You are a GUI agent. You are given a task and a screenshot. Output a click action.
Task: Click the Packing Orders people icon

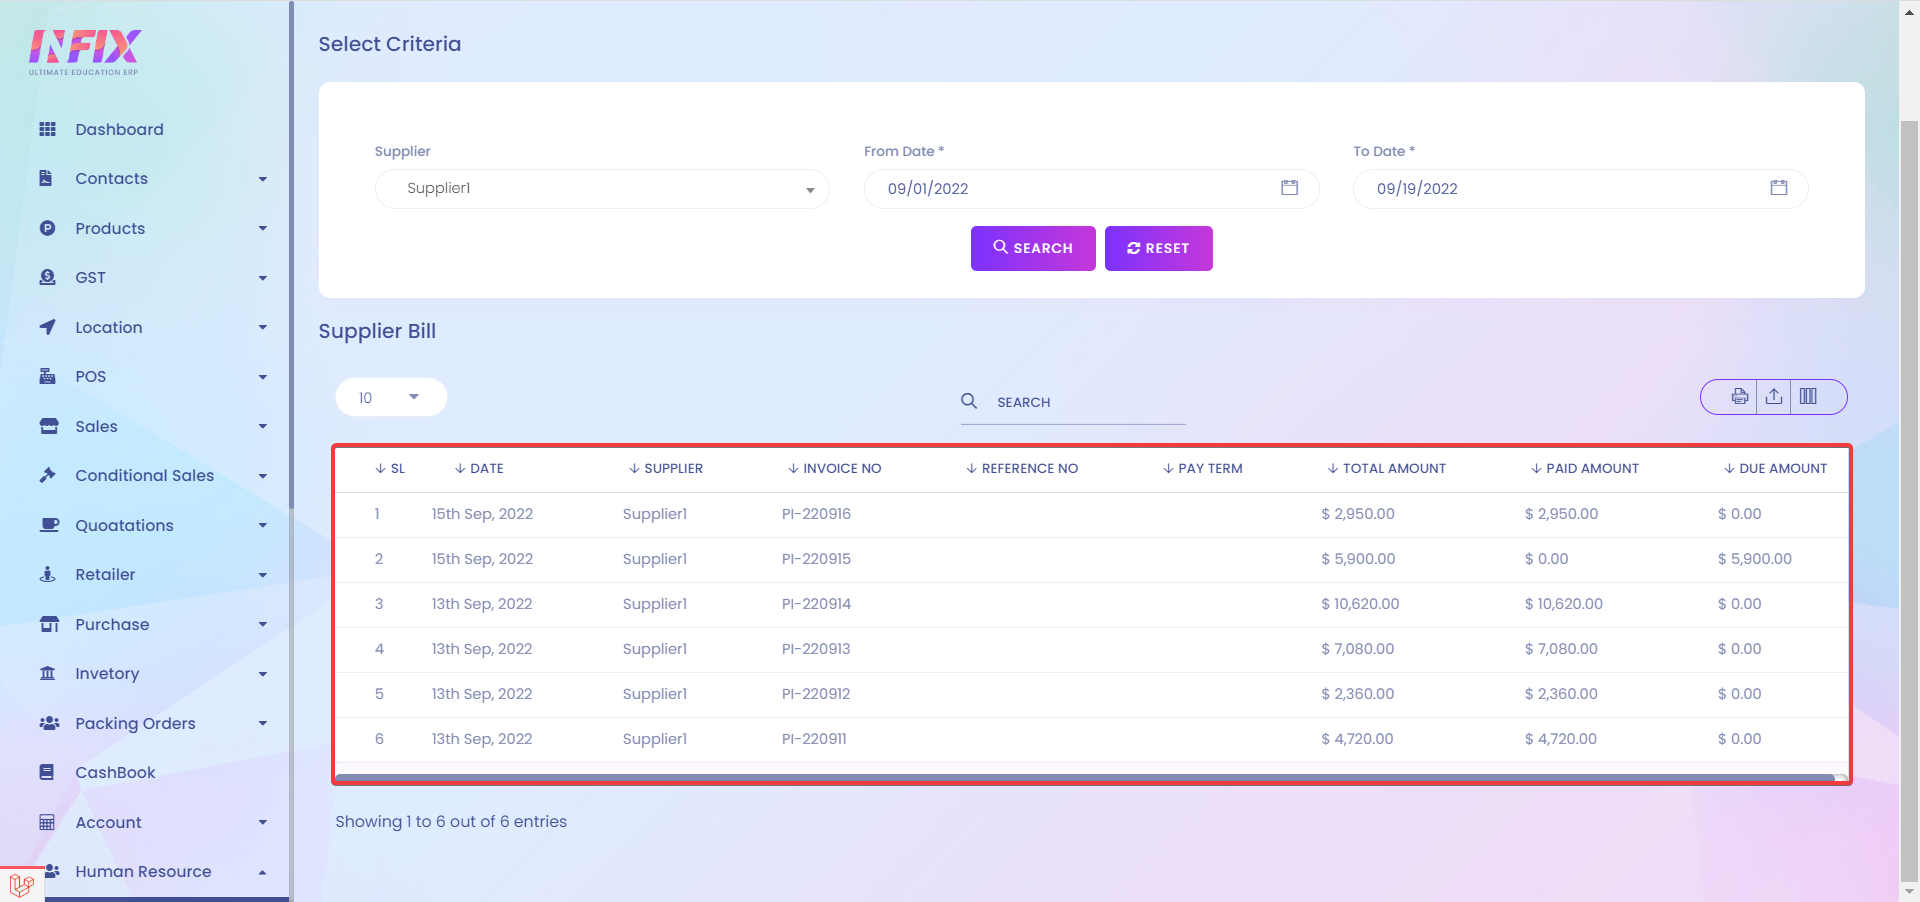pos(49,723)
